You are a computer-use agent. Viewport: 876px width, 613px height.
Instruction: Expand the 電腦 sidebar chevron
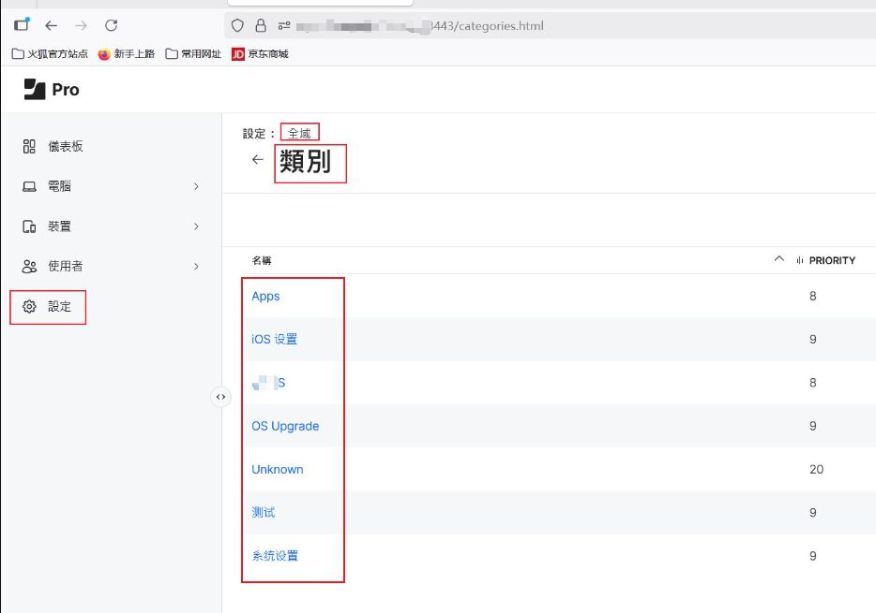click(196, 187)
